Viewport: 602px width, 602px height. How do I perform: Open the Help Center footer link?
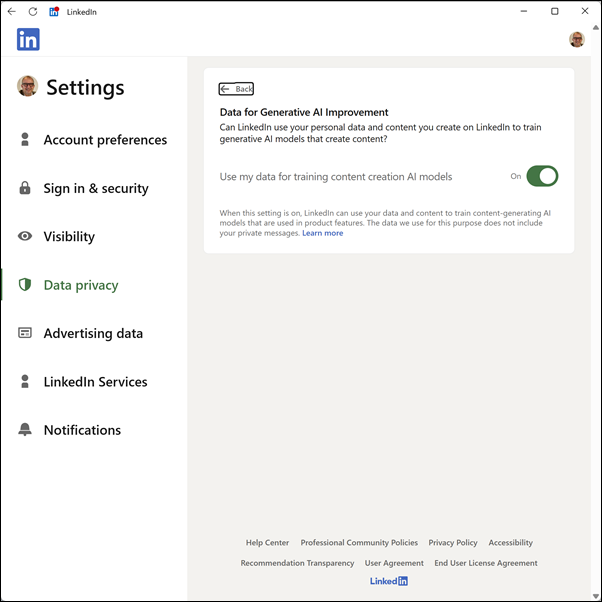[267, 543]
